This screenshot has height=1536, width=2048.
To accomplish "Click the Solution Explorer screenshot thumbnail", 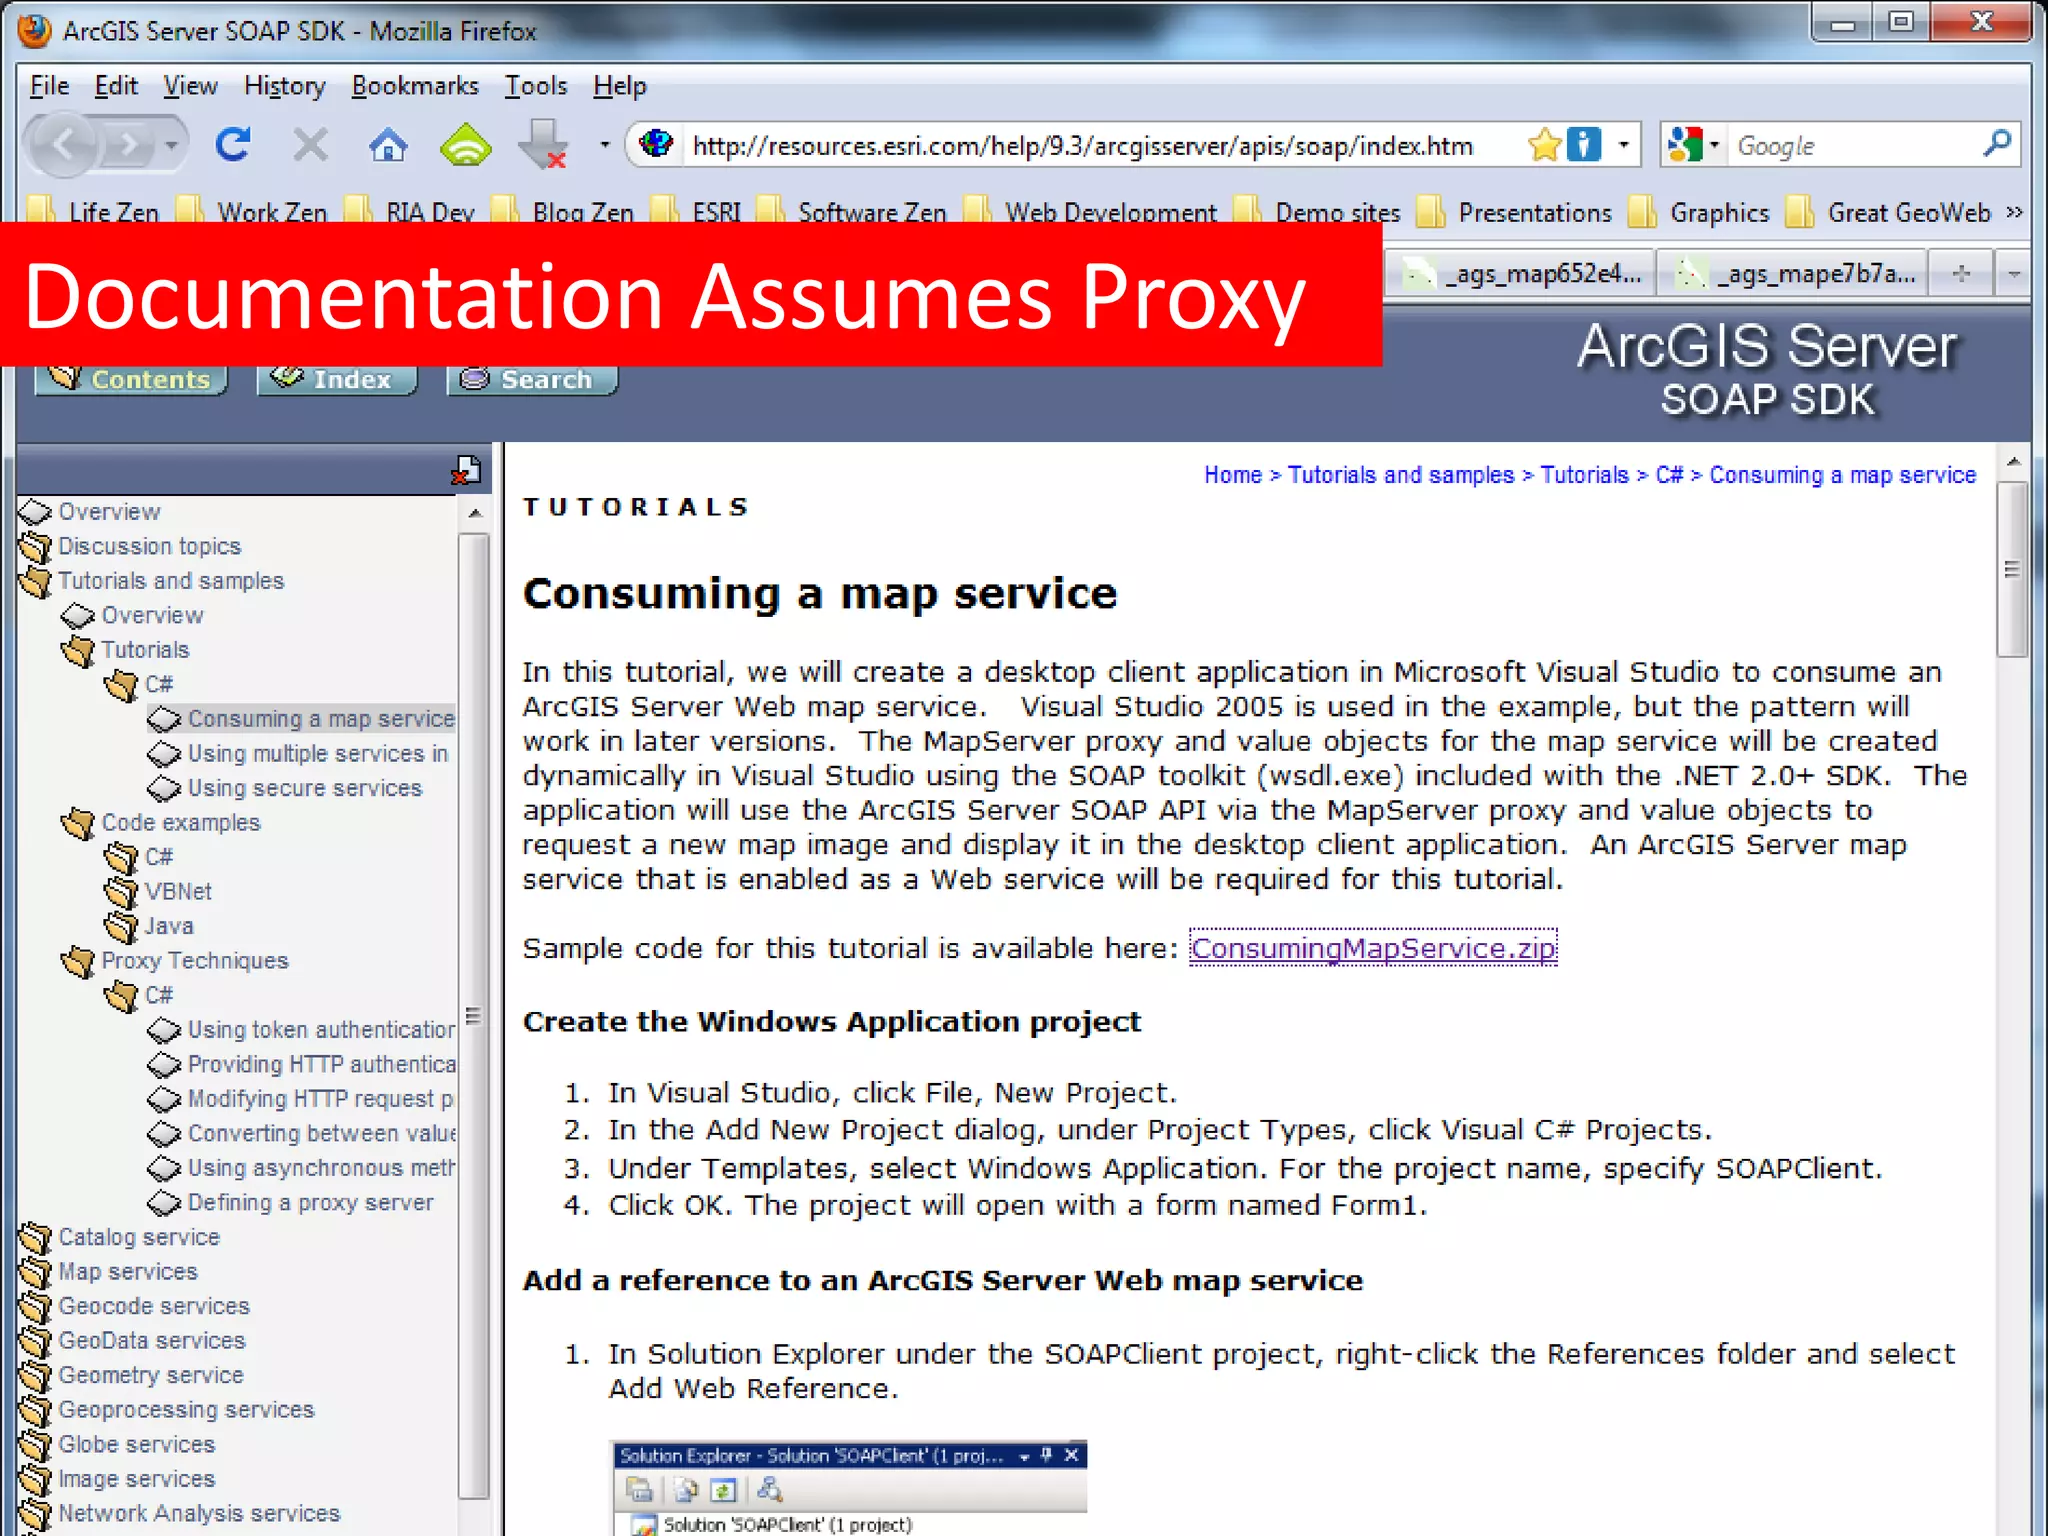I will [x=849, y=1488].
